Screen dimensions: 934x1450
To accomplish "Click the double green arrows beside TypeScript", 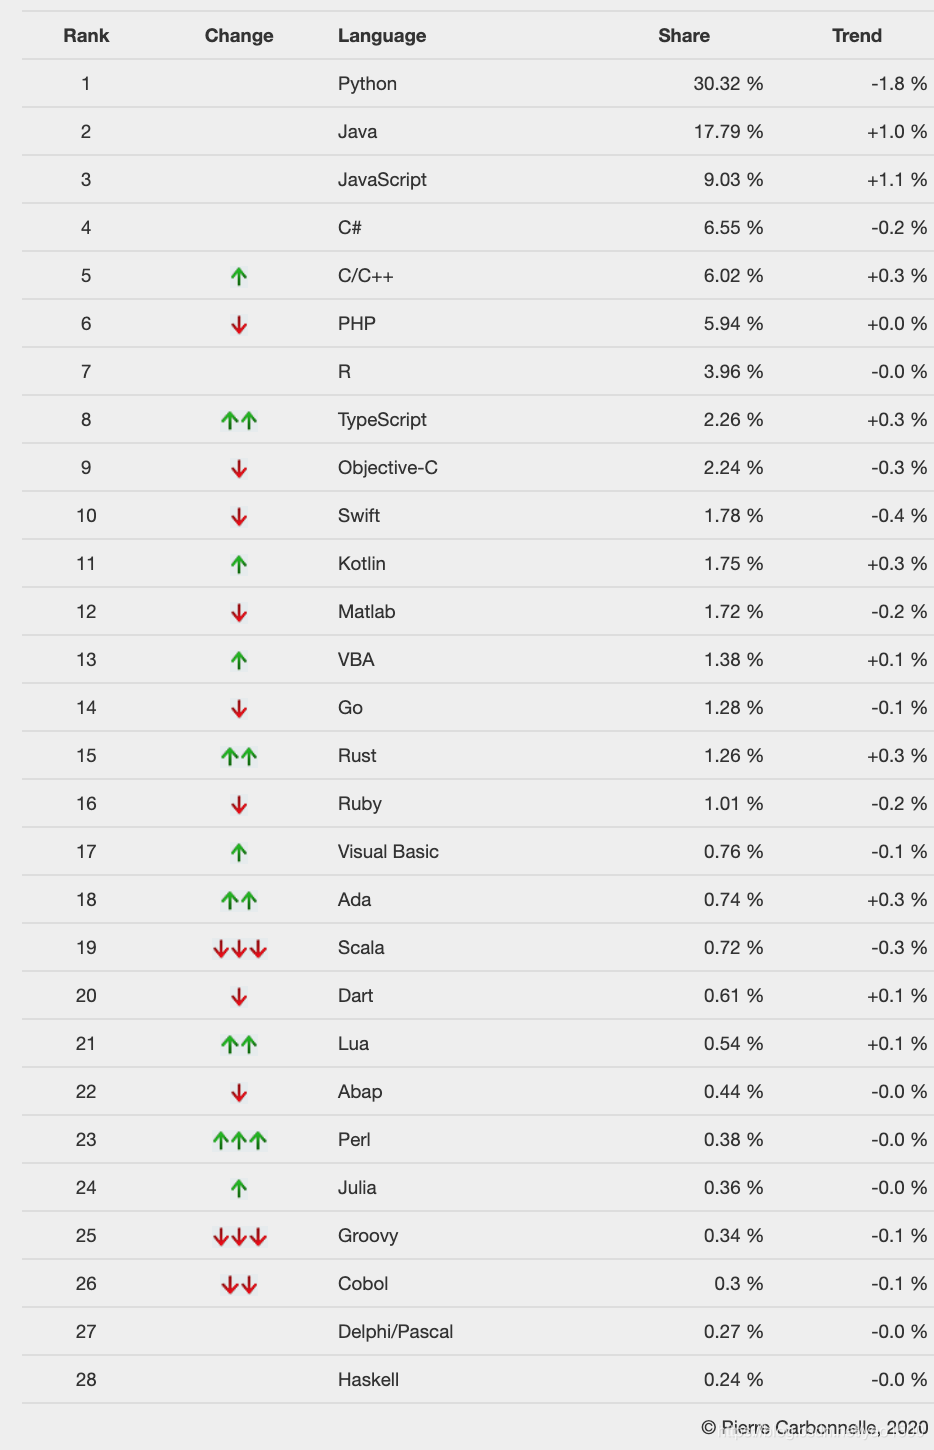I will pos(239,420).
